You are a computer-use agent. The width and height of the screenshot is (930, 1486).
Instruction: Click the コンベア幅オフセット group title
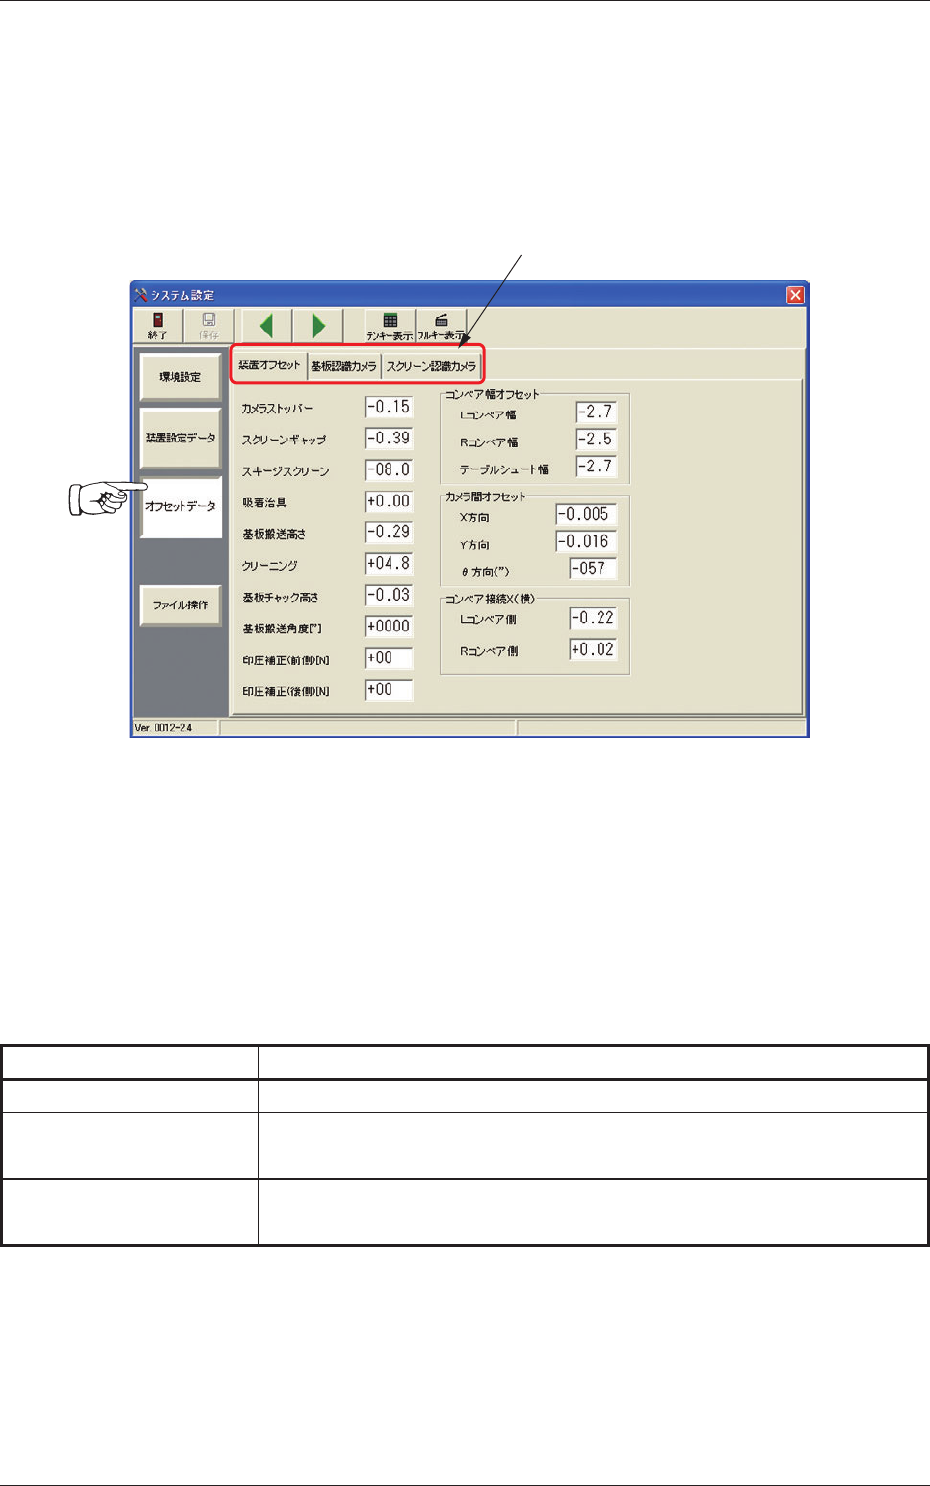point(492,395)
